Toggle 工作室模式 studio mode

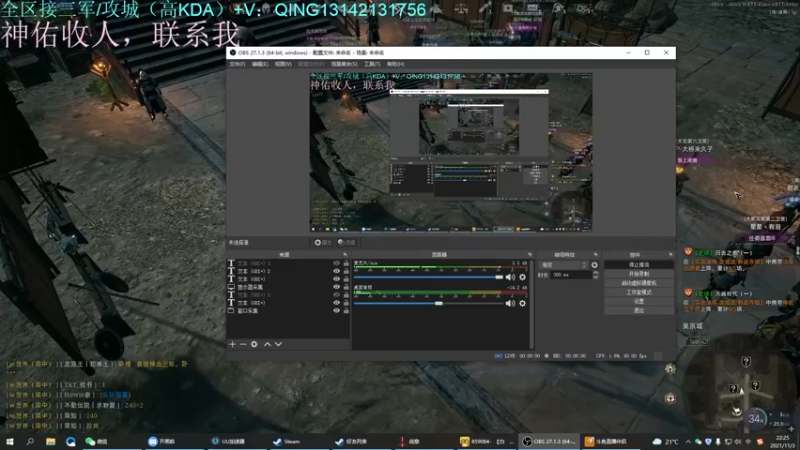coord(639,292)
